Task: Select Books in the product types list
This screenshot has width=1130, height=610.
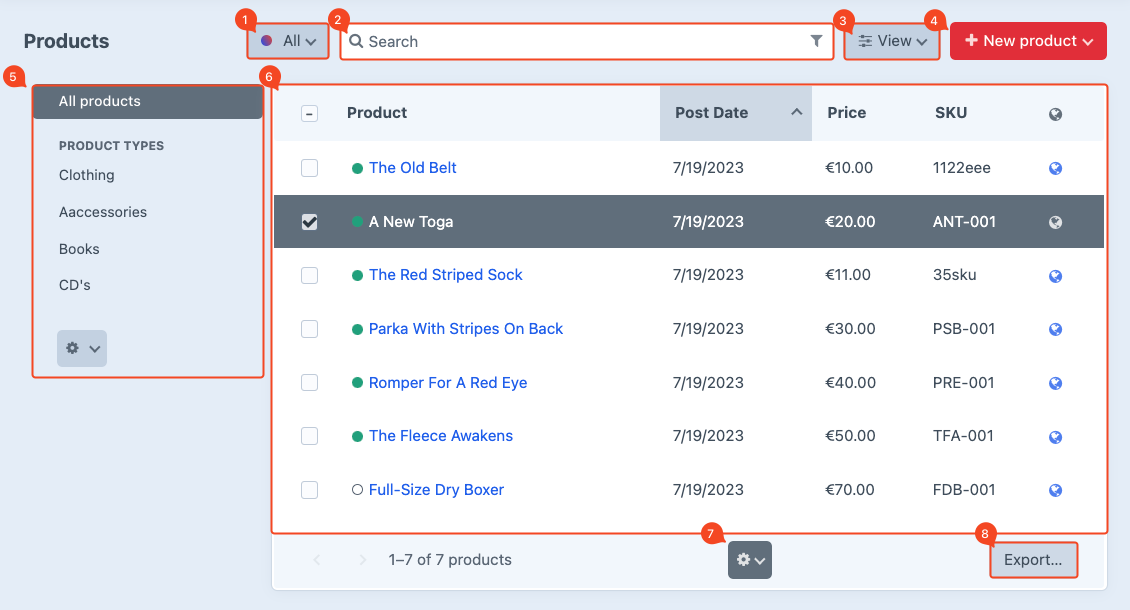Action: (79, 249)
